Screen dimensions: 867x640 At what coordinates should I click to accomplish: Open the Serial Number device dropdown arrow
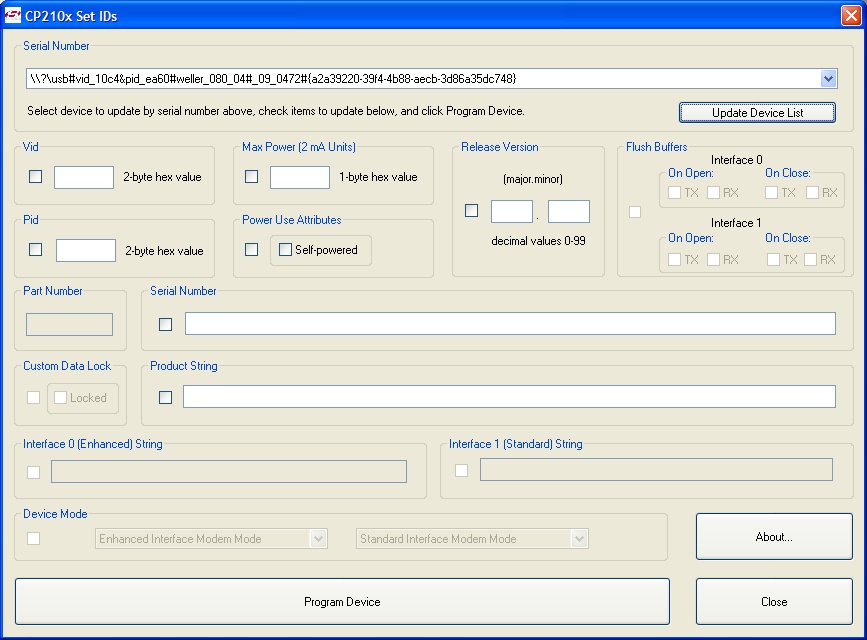tap(828, 79)
